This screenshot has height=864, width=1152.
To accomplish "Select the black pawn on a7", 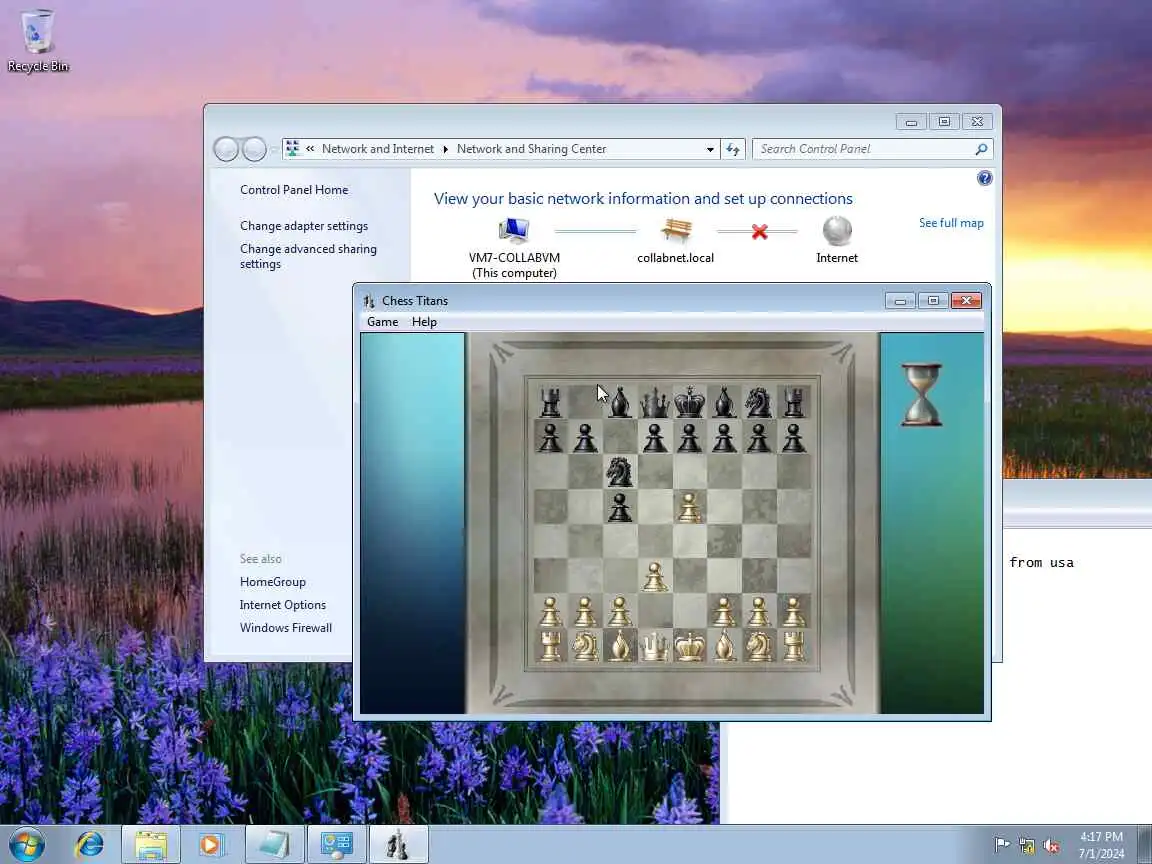I will pos(550,438).
